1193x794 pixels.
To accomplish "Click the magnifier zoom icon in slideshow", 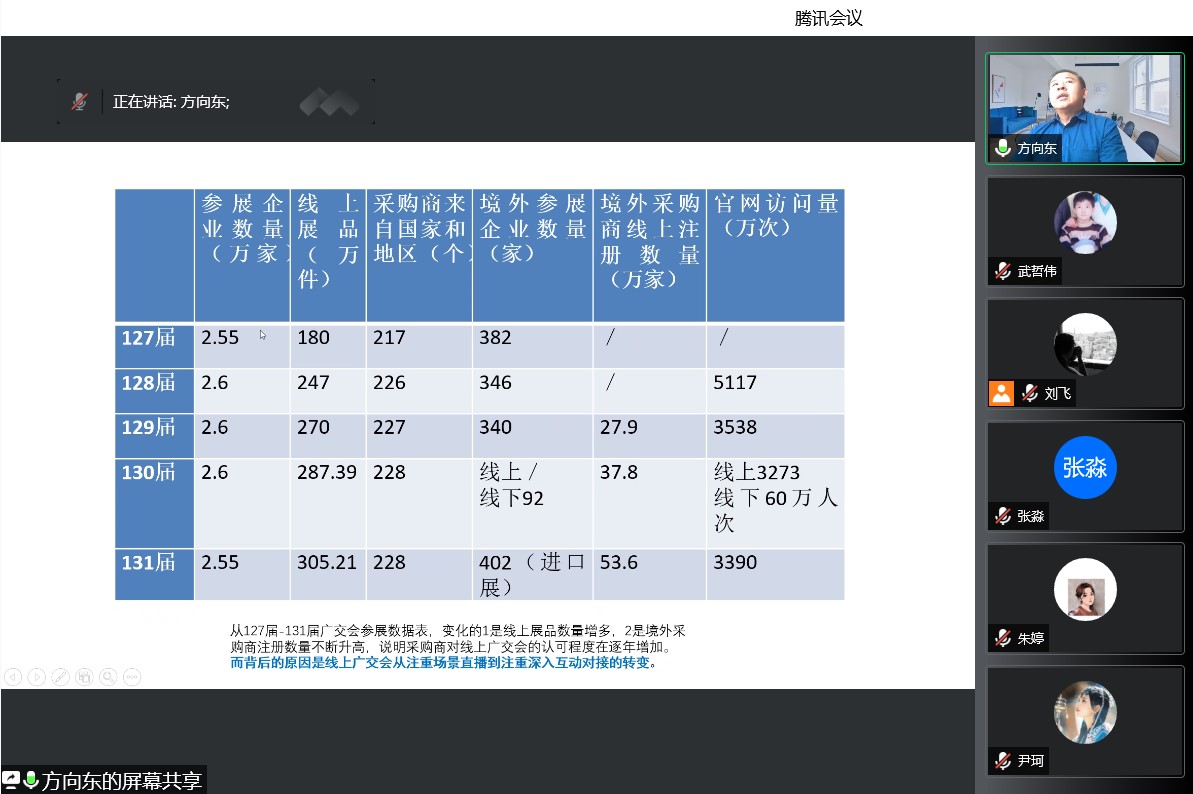I will [108, 677].
